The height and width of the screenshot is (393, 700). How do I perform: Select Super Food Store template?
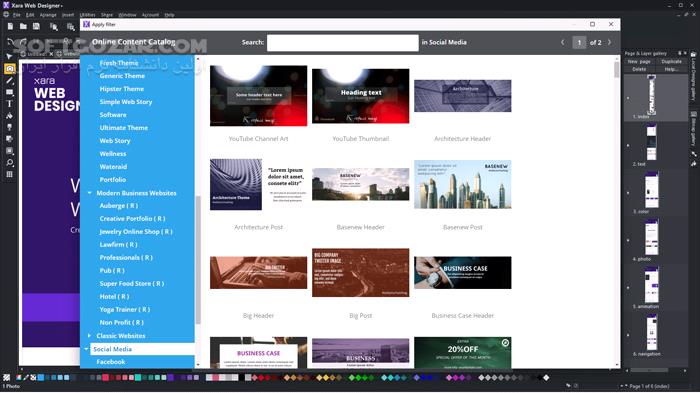point(132,284)
